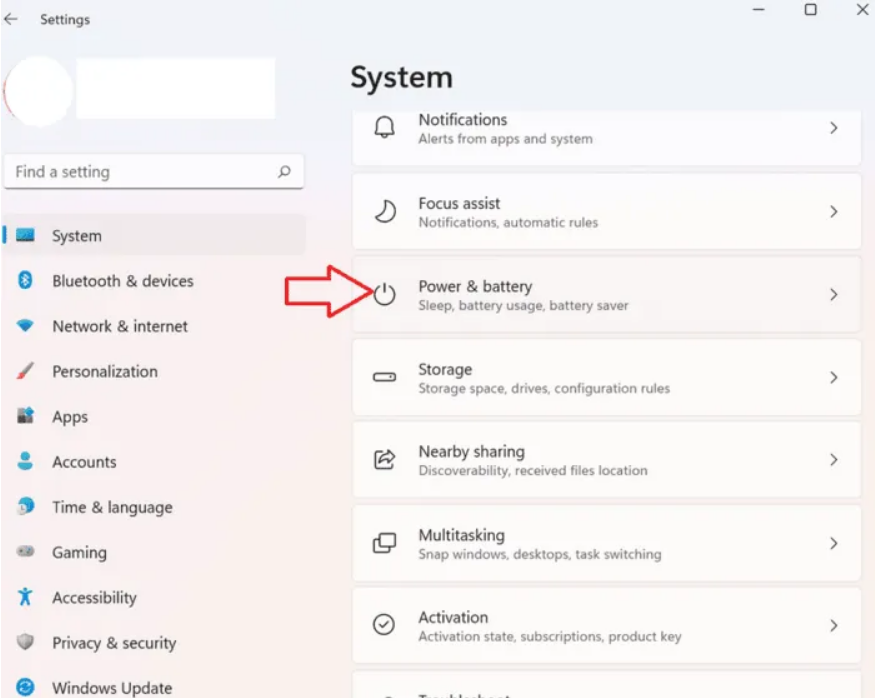Click the Bluetooth icon in the sidebar

click(26, 281)
